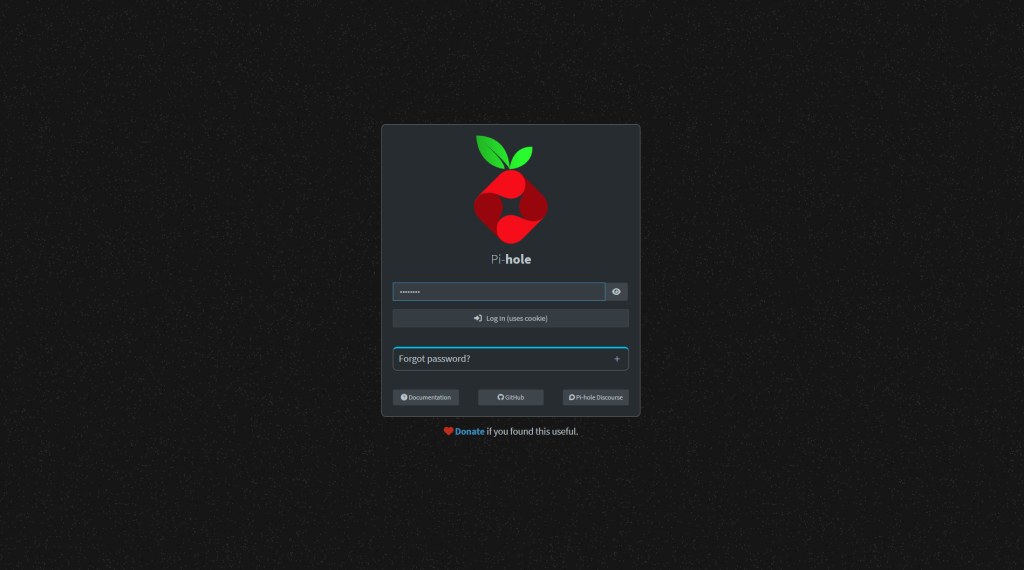
Task: Open Pi-hole Discourse forum button
Action: click(x=596, y=398)
